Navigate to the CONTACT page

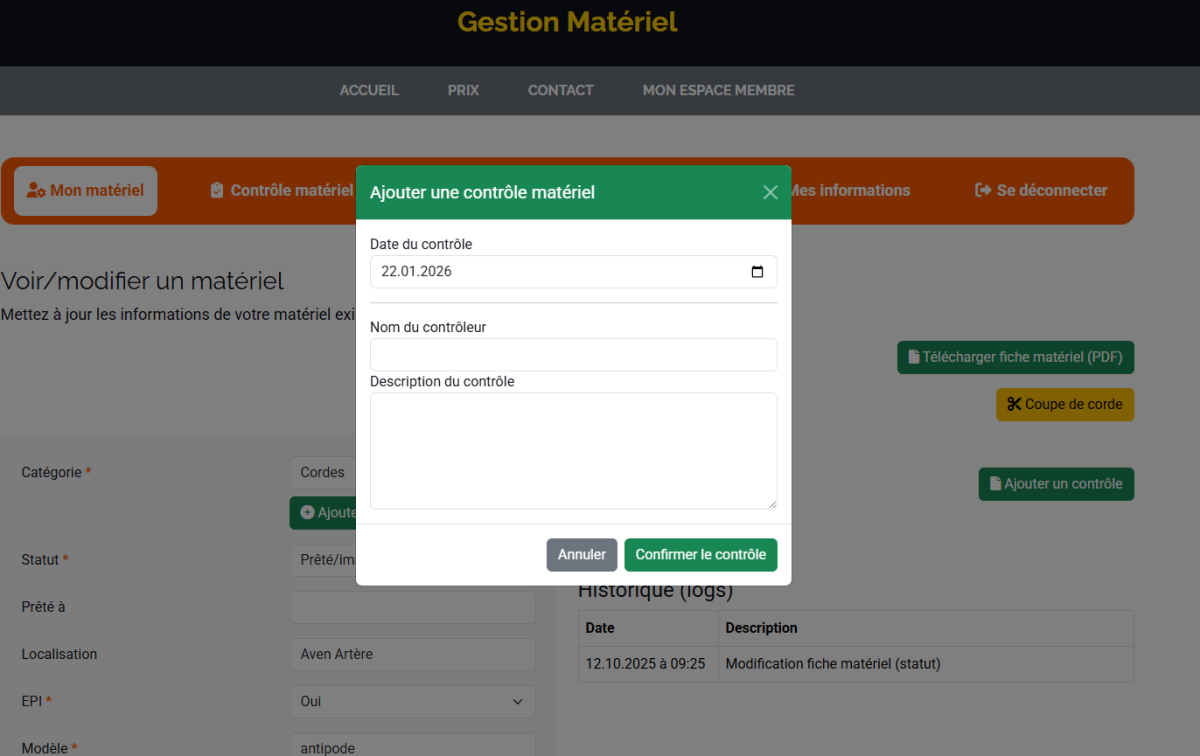(x=560, y=90)
